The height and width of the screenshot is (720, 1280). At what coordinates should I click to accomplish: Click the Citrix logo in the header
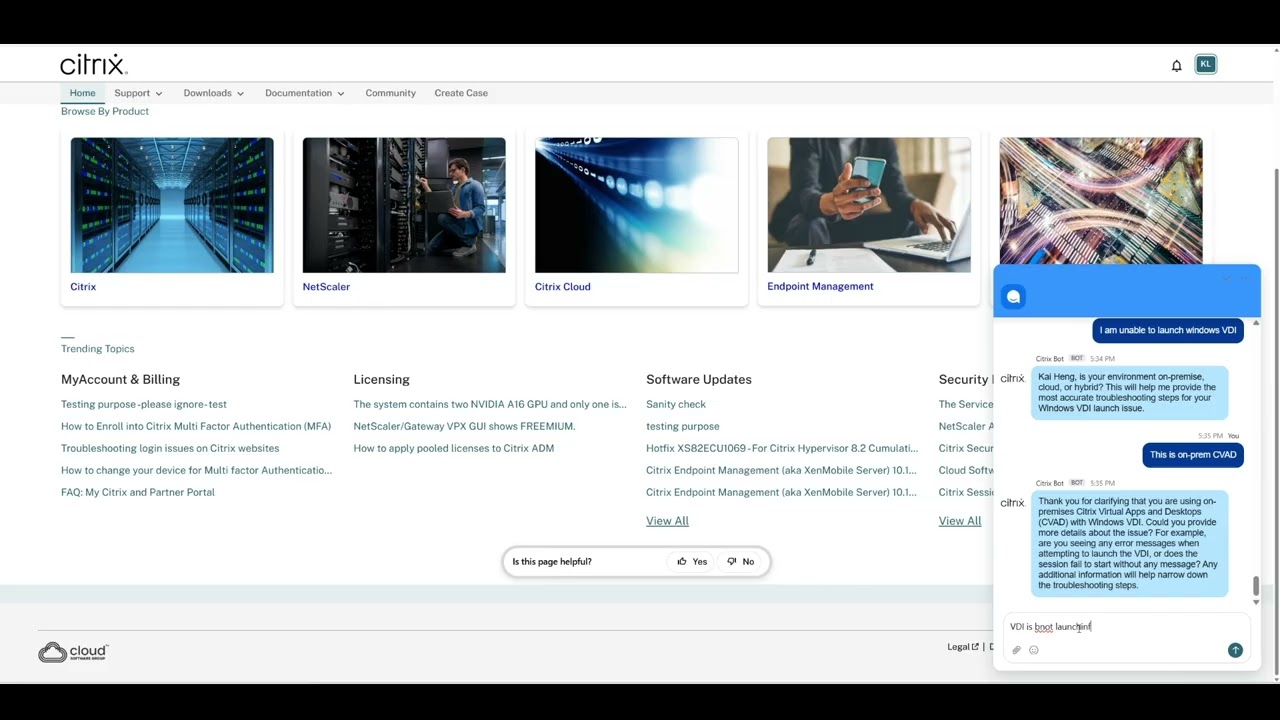point(93,65)
